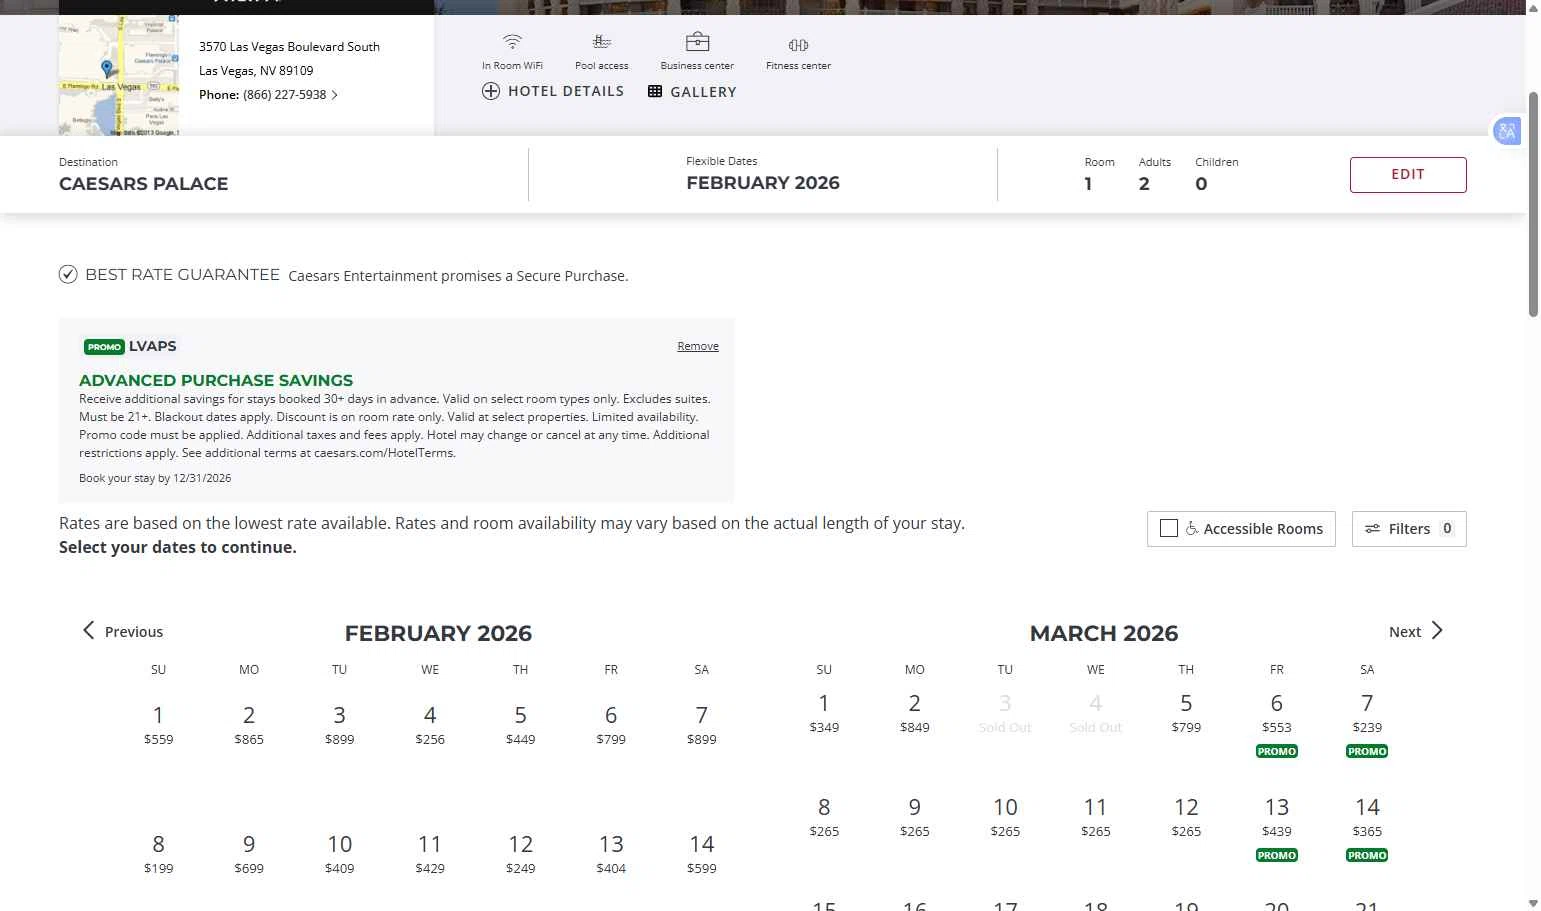Select February 4 at $256
Viewport: 1541px width, 911px height.
tap(430, 725)
